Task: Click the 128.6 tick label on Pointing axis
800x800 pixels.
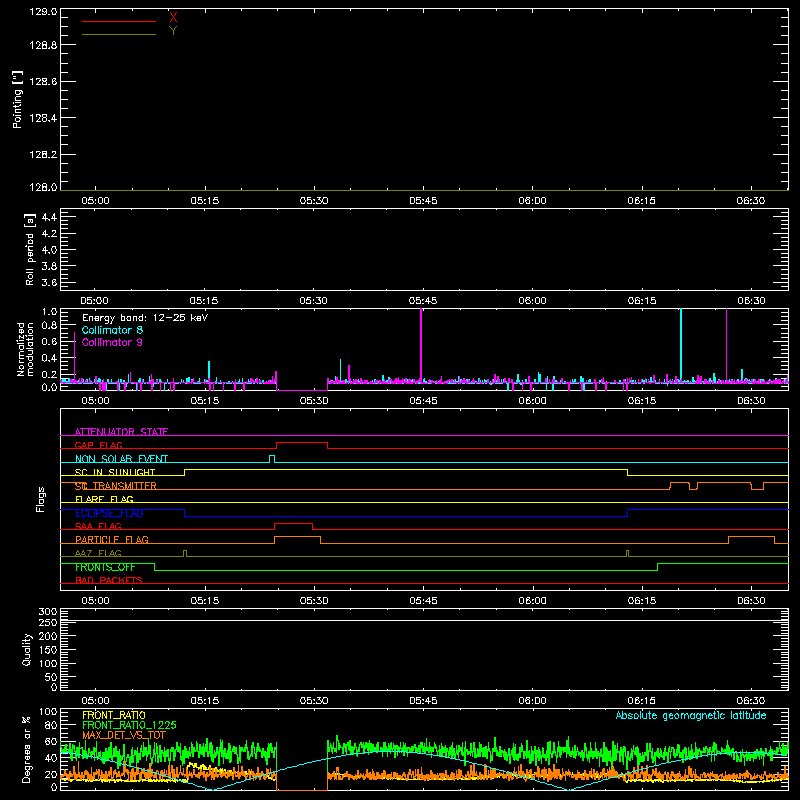Action: (43, 82)
